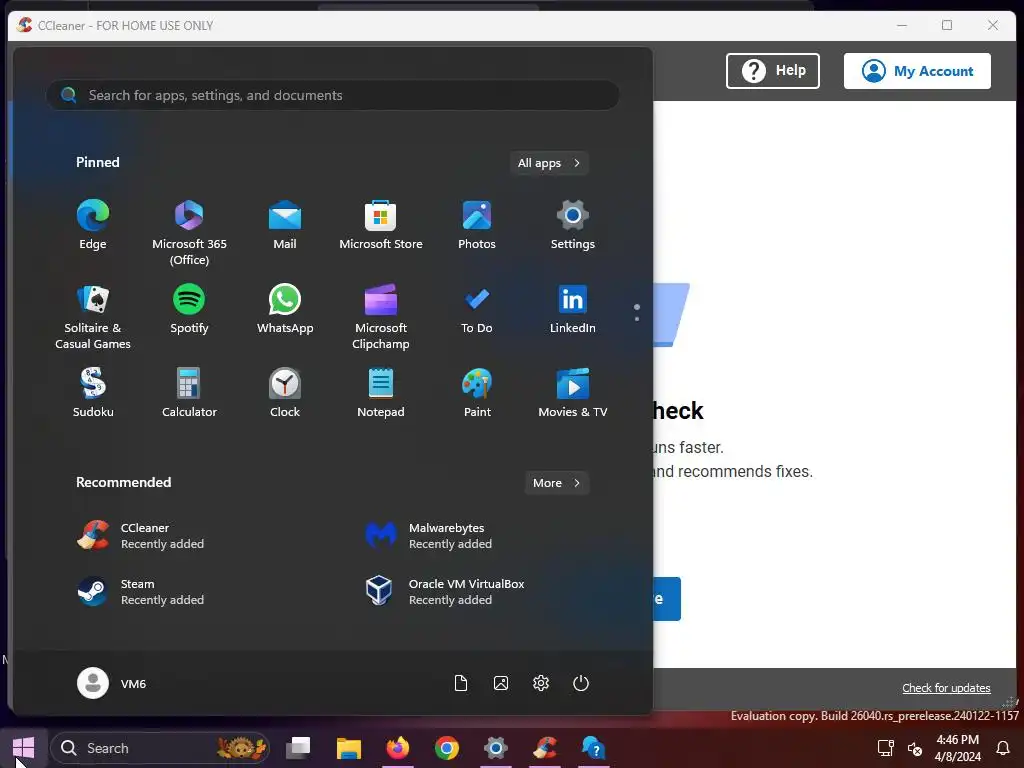Launch the Photos app
Image resolution: width=1024 pixels, height=768 pixels.
pos(477,225)
